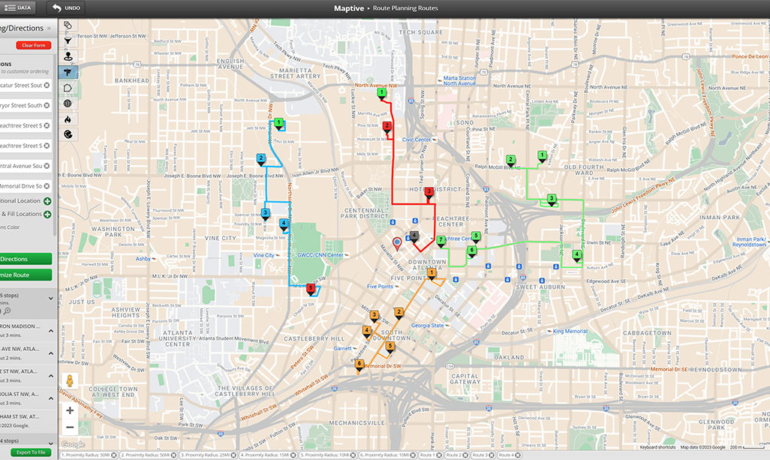The width and height of the screenshot is (770, 460).
Task: Collapse the E ST NW direction step
Action: click(x=51, y=376)
